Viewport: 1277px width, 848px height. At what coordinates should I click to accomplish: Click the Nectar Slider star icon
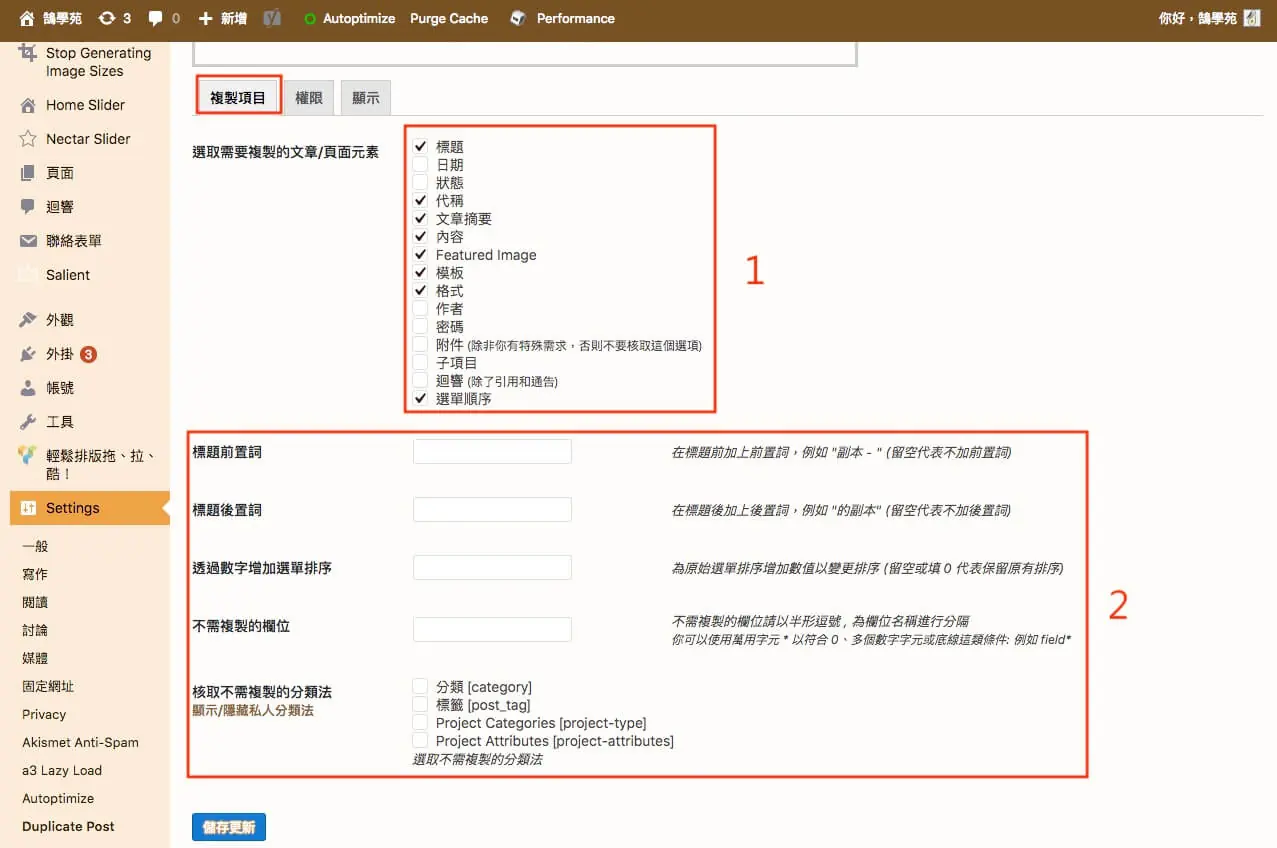tap(28, 139)
